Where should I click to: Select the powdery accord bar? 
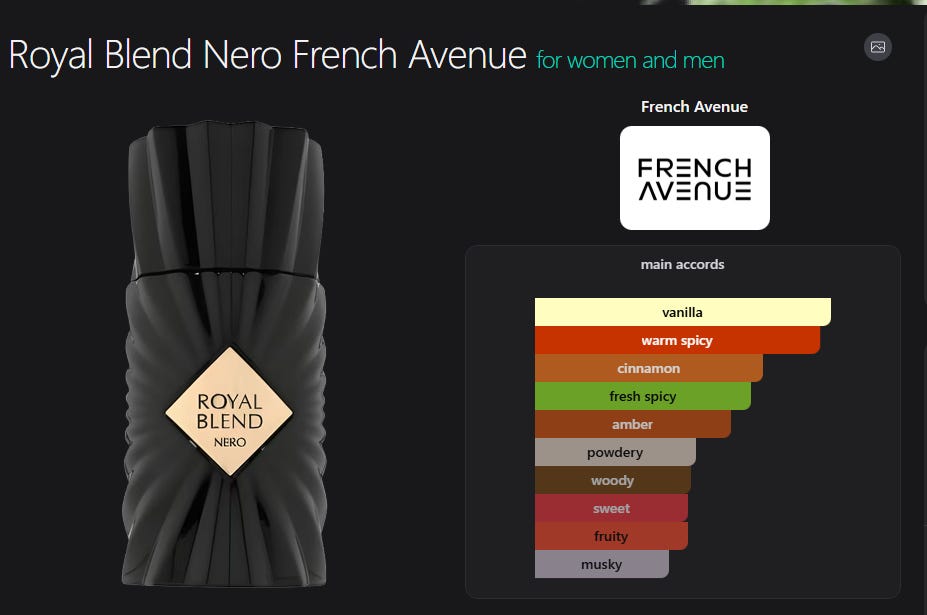tap(615, 452)
